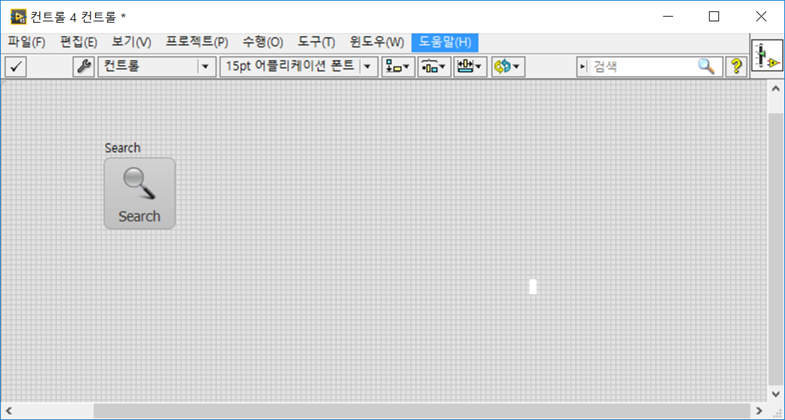Open the 파일(F) menu

[x=26, y=43]
